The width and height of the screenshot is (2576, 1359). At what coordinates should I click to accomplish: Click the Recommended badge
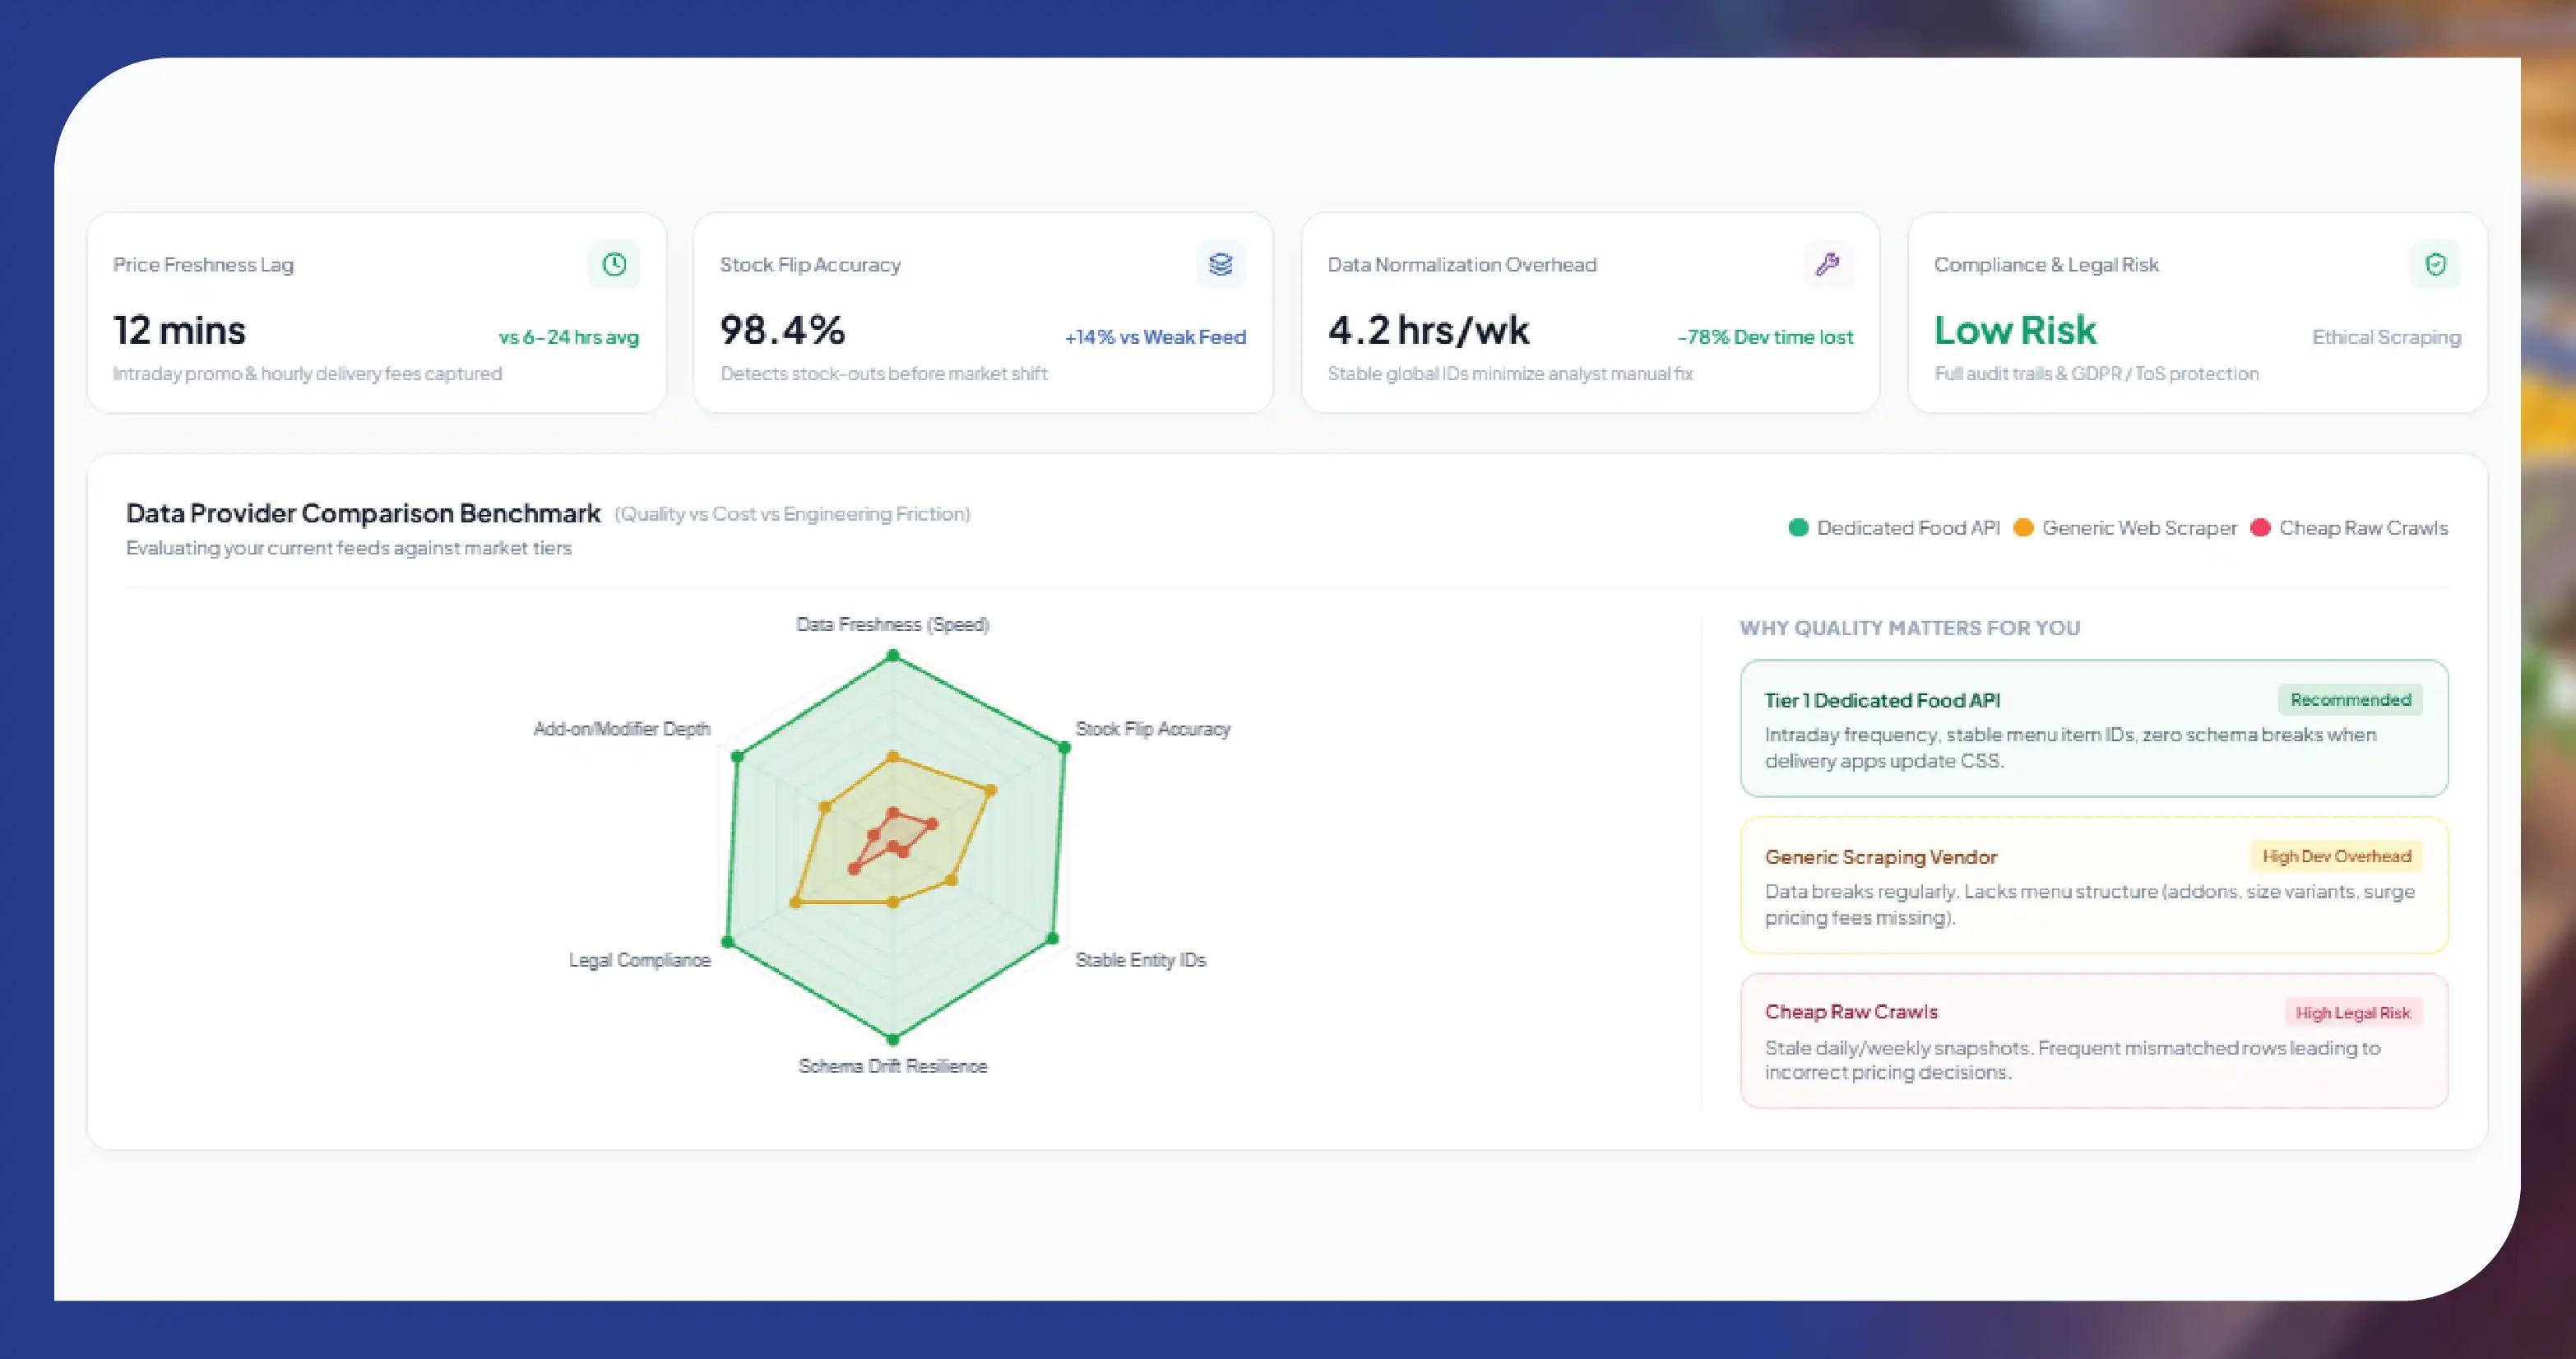[2350, 700]
